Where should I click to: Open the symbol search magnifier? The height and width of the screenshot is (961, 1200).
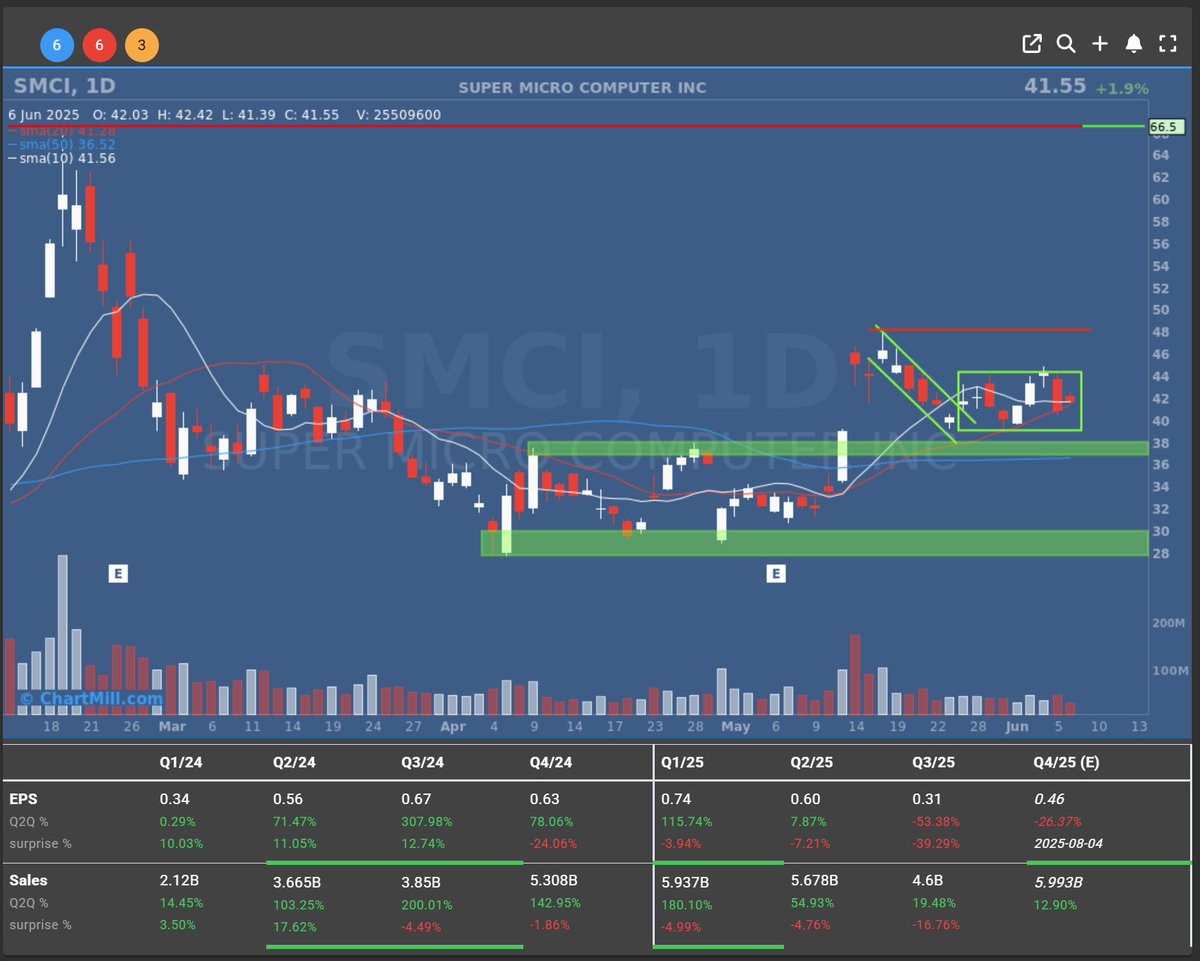point(1066,44)
